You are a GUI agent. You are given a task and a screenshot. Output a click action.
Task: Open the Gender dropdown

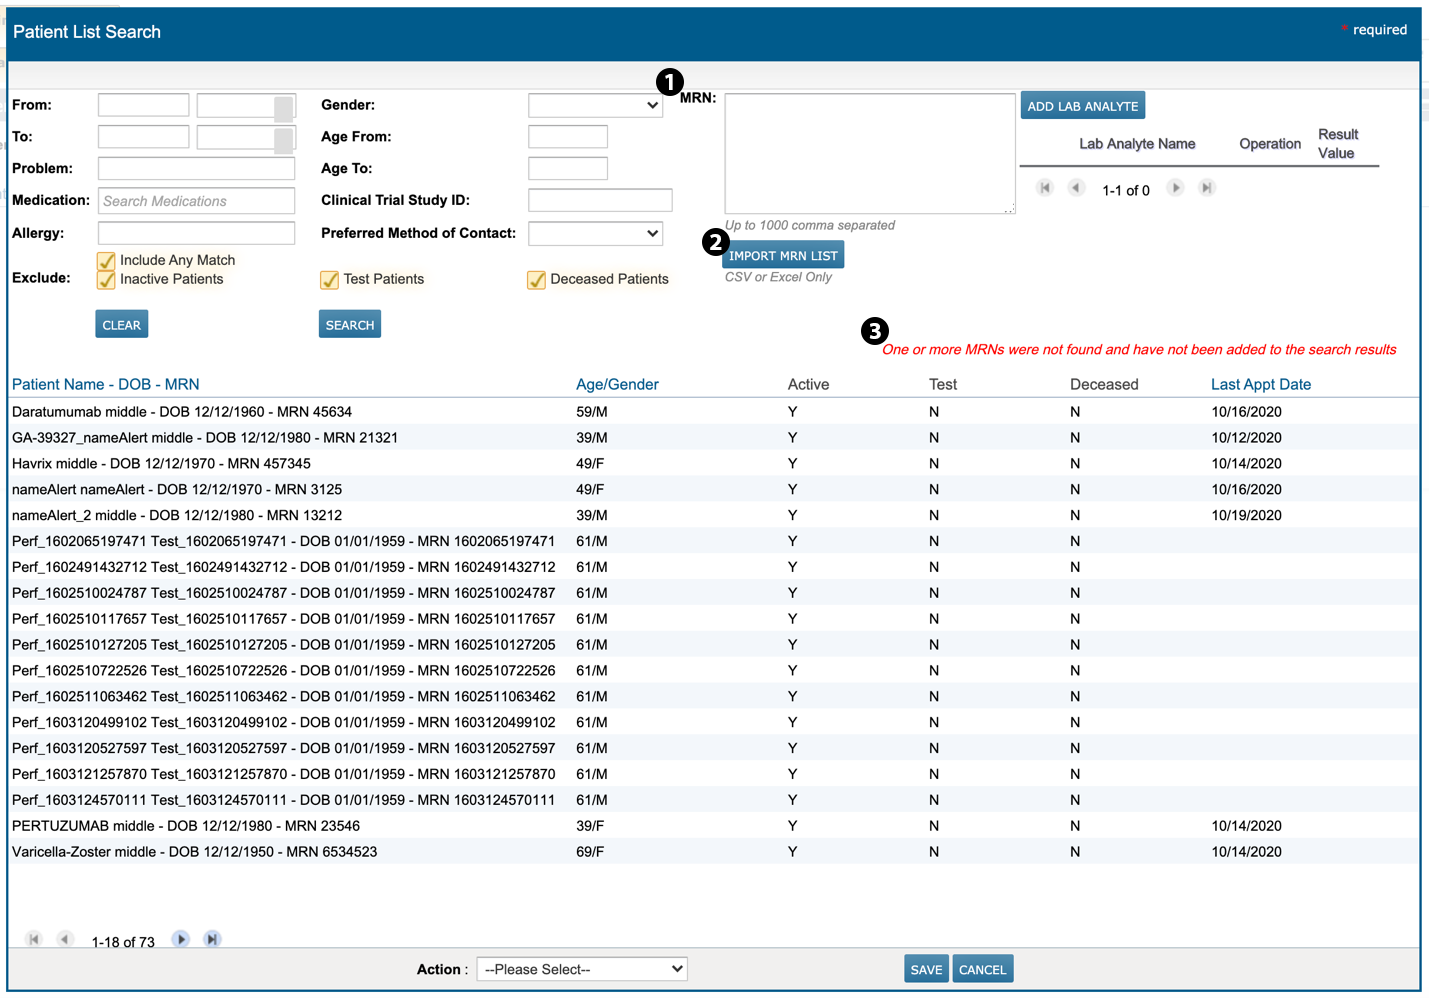(x=595, y=105)
